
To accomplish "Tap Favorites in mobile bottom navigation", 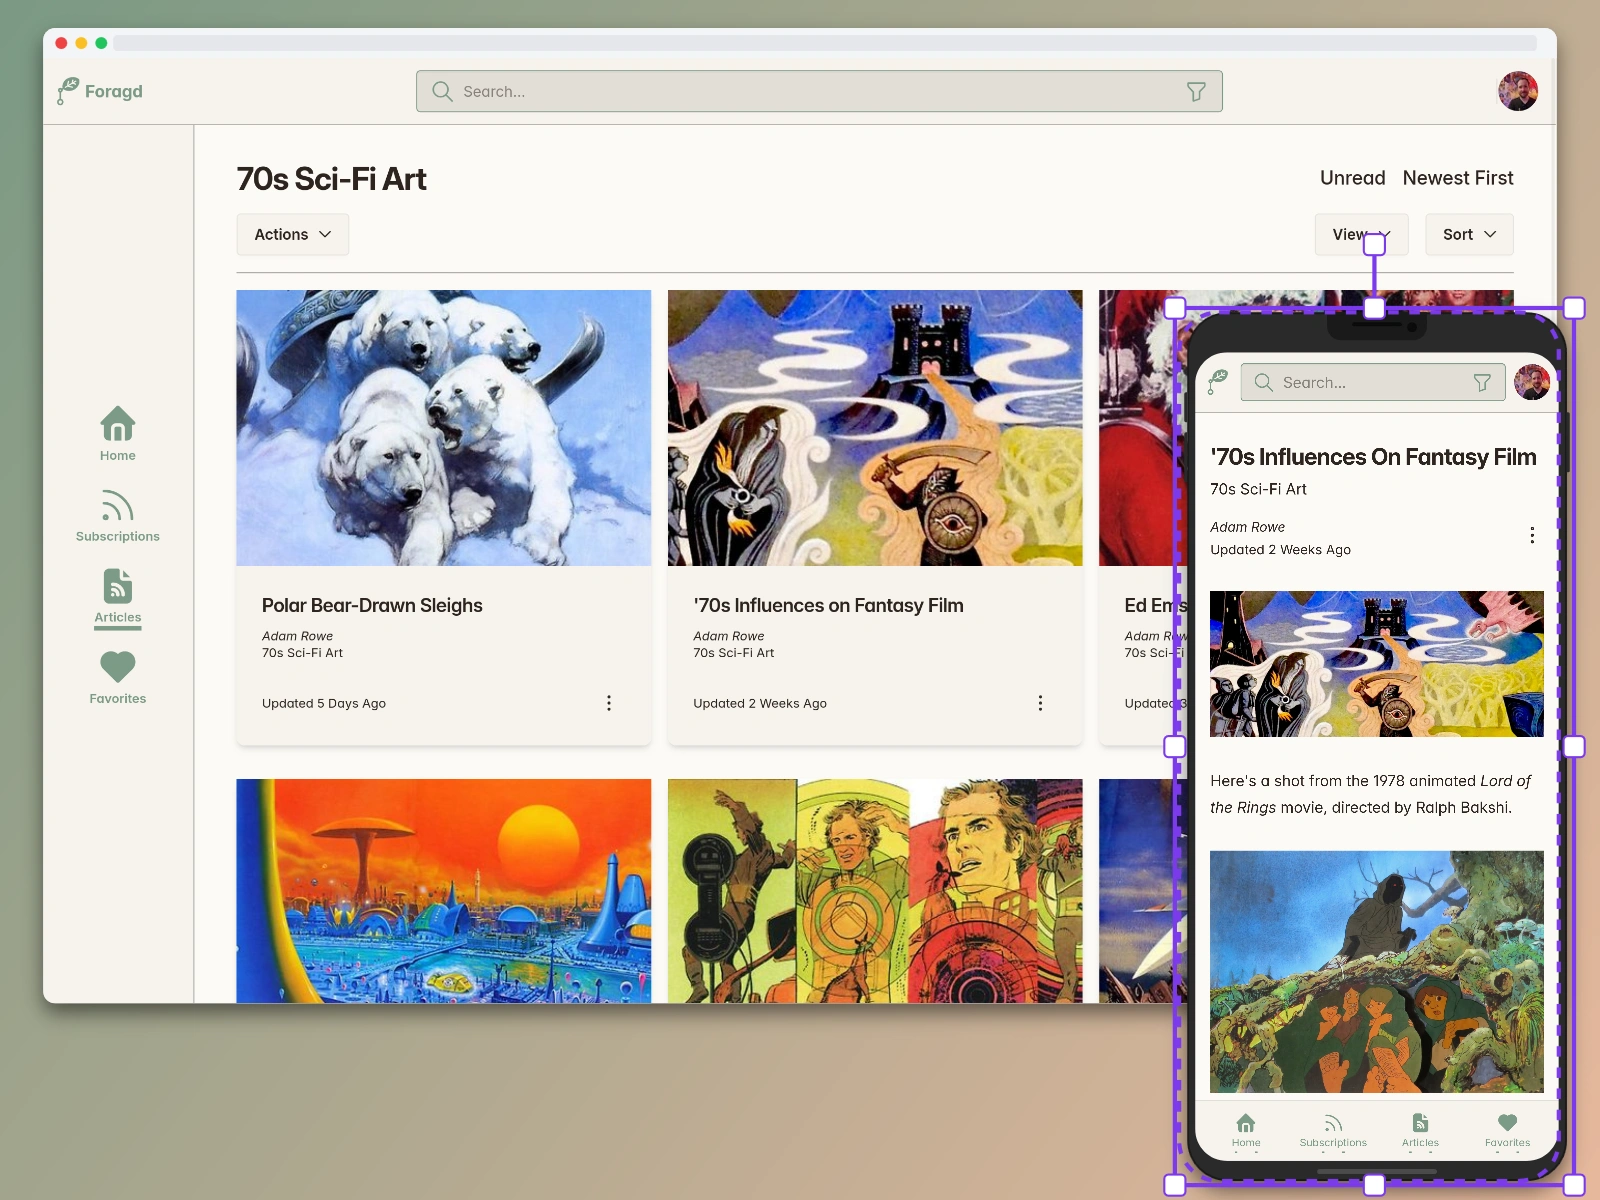I will 1507,1130.
